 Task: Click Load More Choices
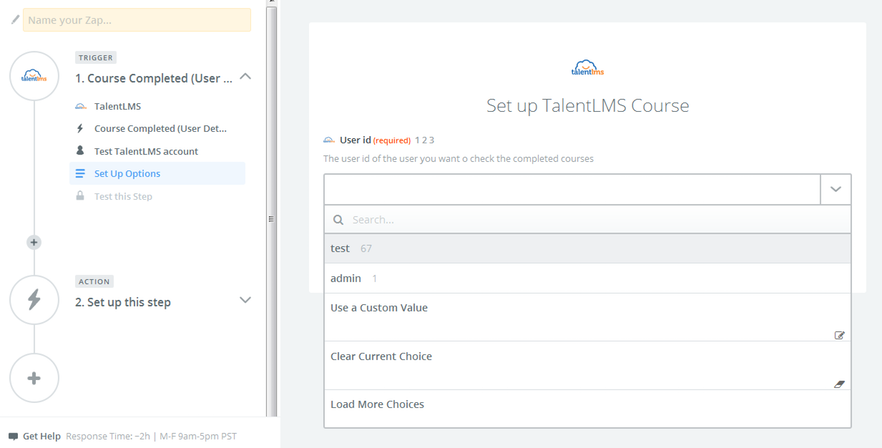(587, 409)
